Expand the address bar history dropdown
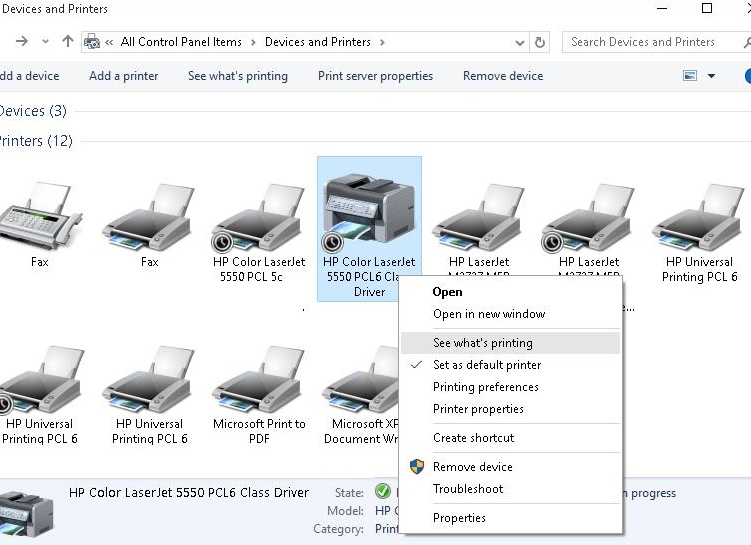 pyautogui.click(x=520, y=43)
